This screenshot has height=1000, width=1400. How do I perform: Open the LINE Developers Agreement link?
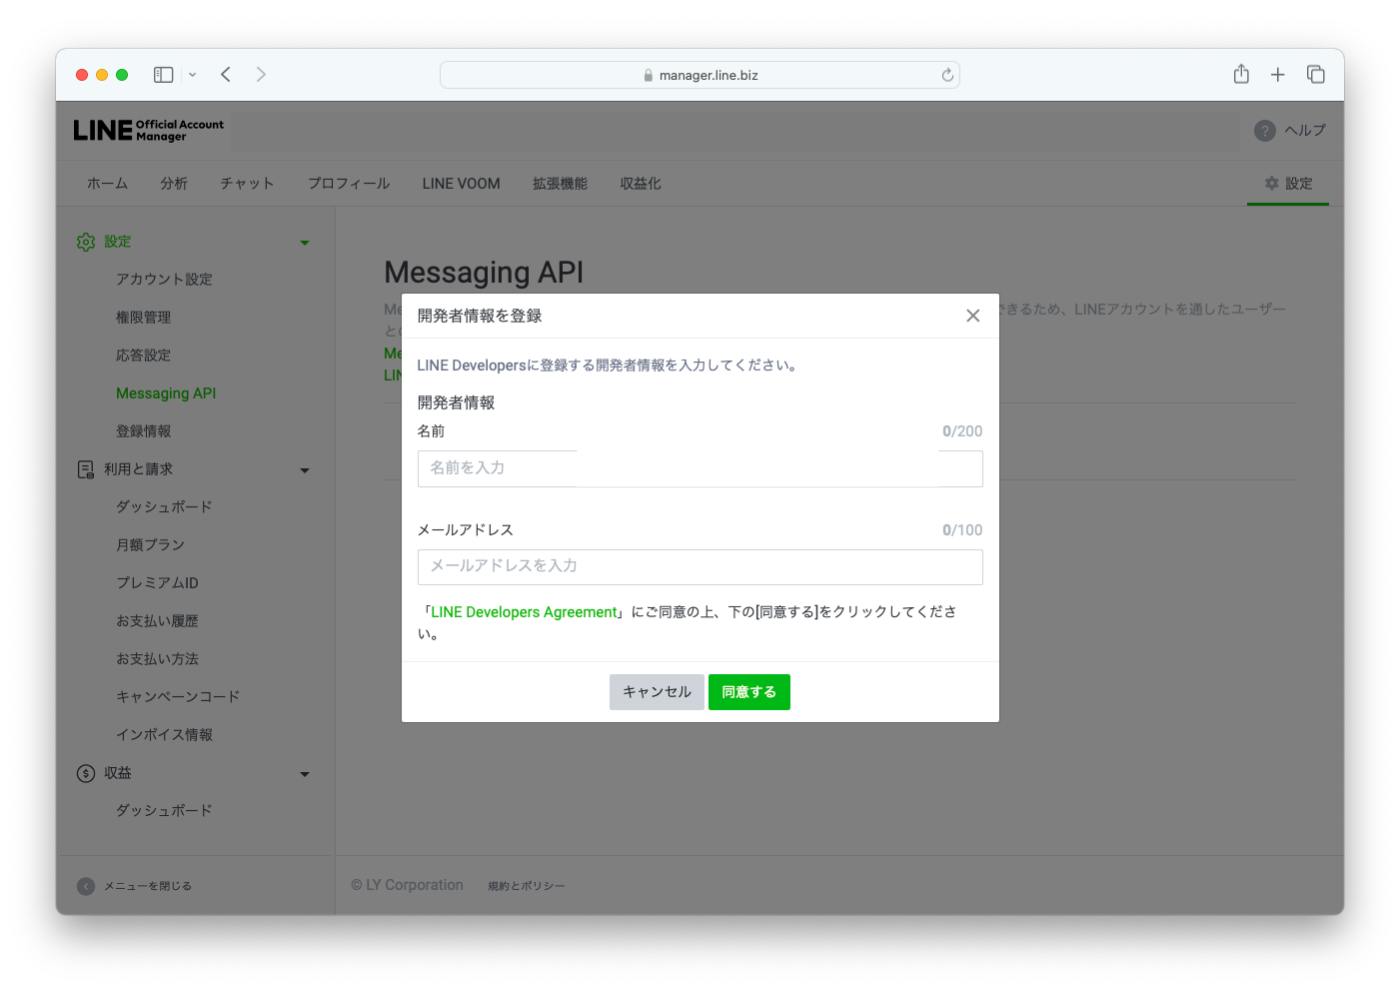click(524, 612)
